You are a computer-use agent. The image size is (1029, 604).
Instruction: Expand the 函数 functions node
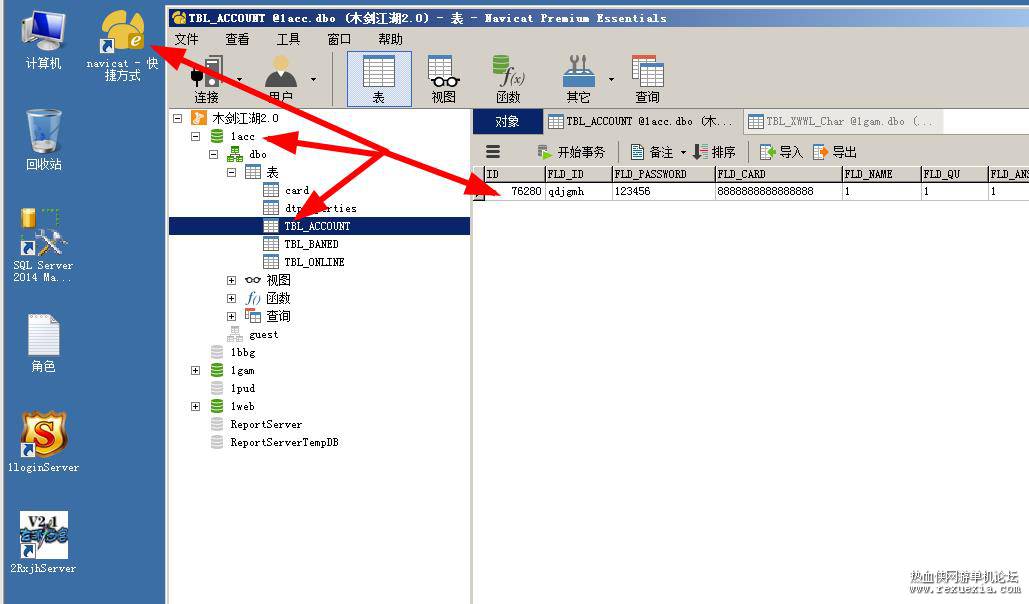click(232, 298)
